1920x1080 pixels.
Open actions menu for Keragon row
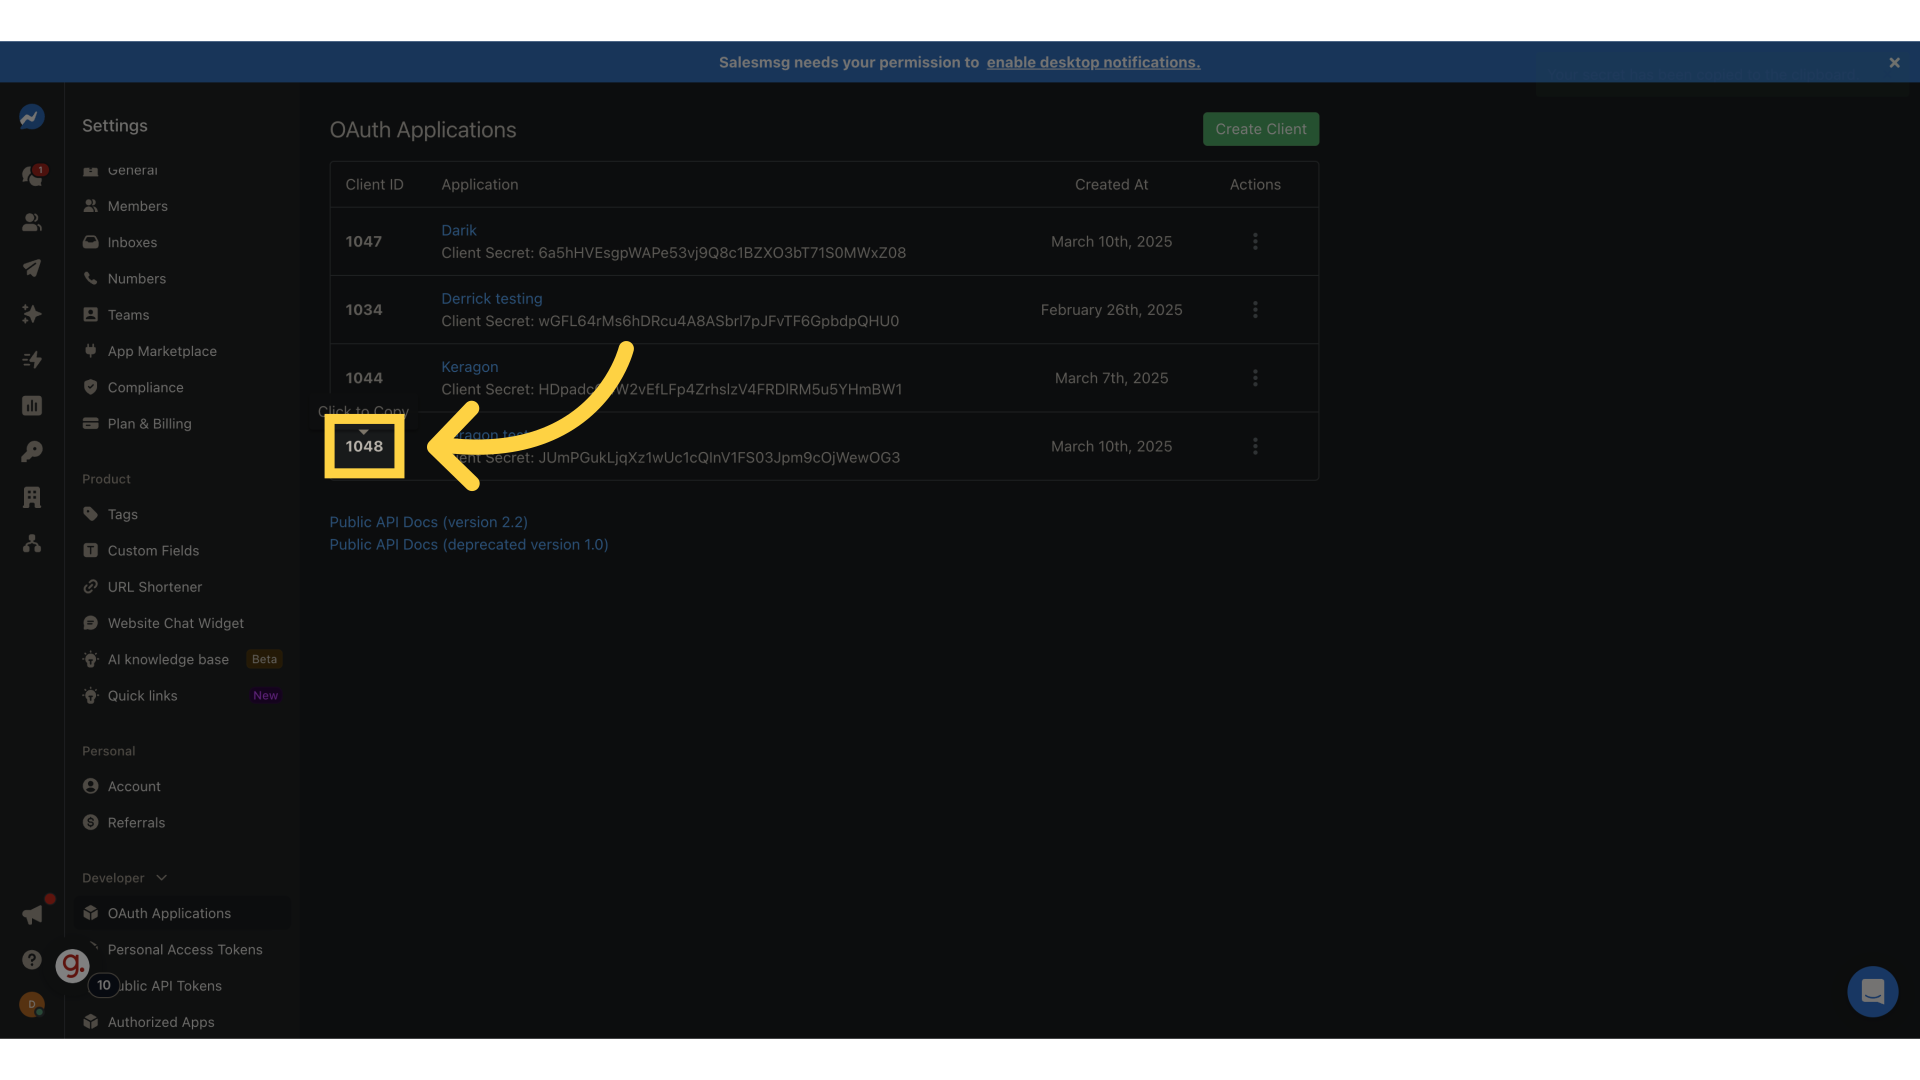(x=1255, y=378)
